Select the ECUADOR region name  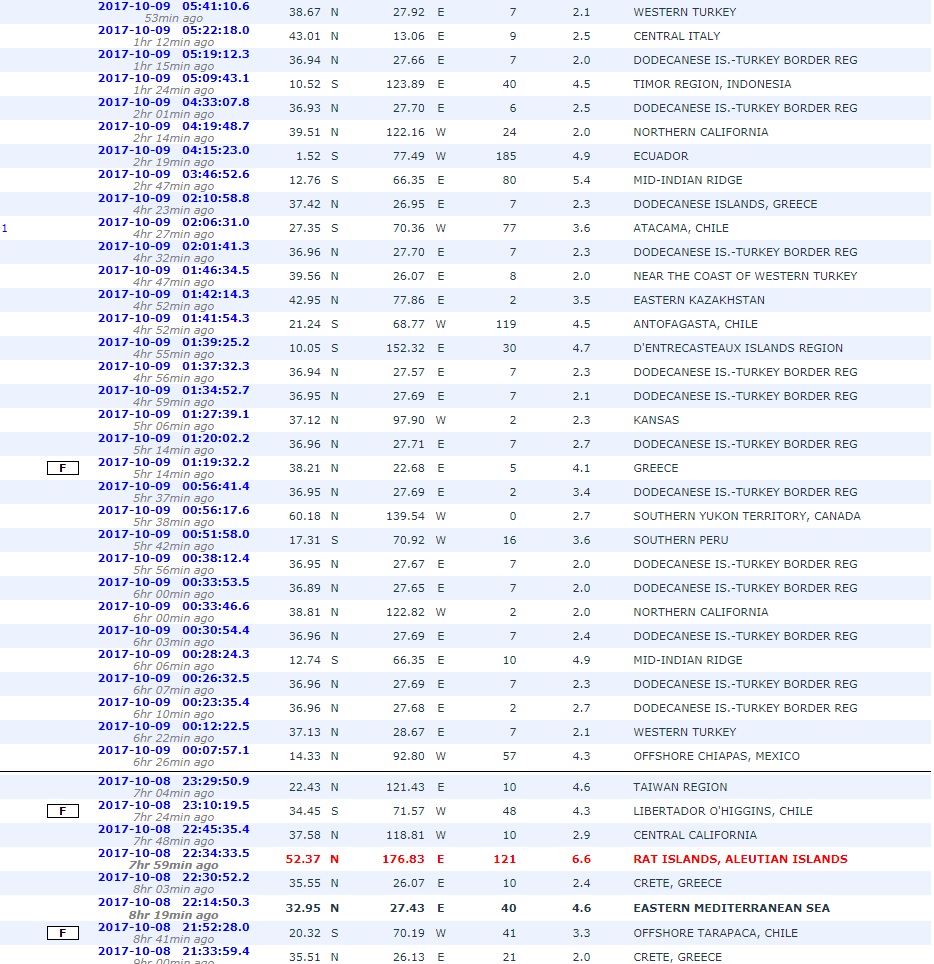[x=660, y=156]
